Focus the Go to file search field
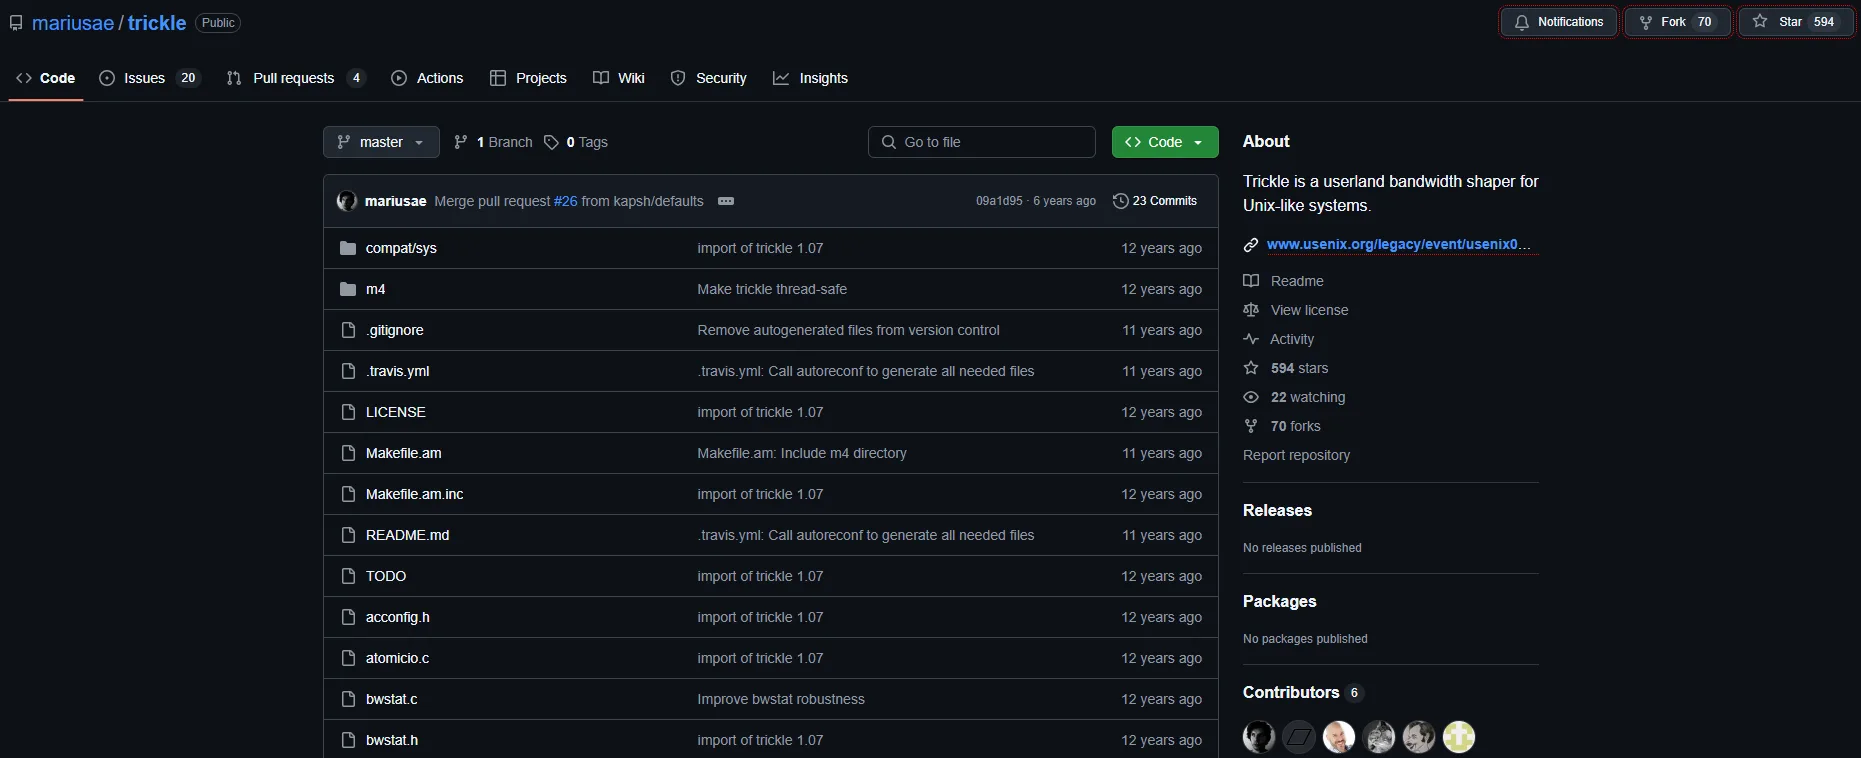 pos(982,142)
